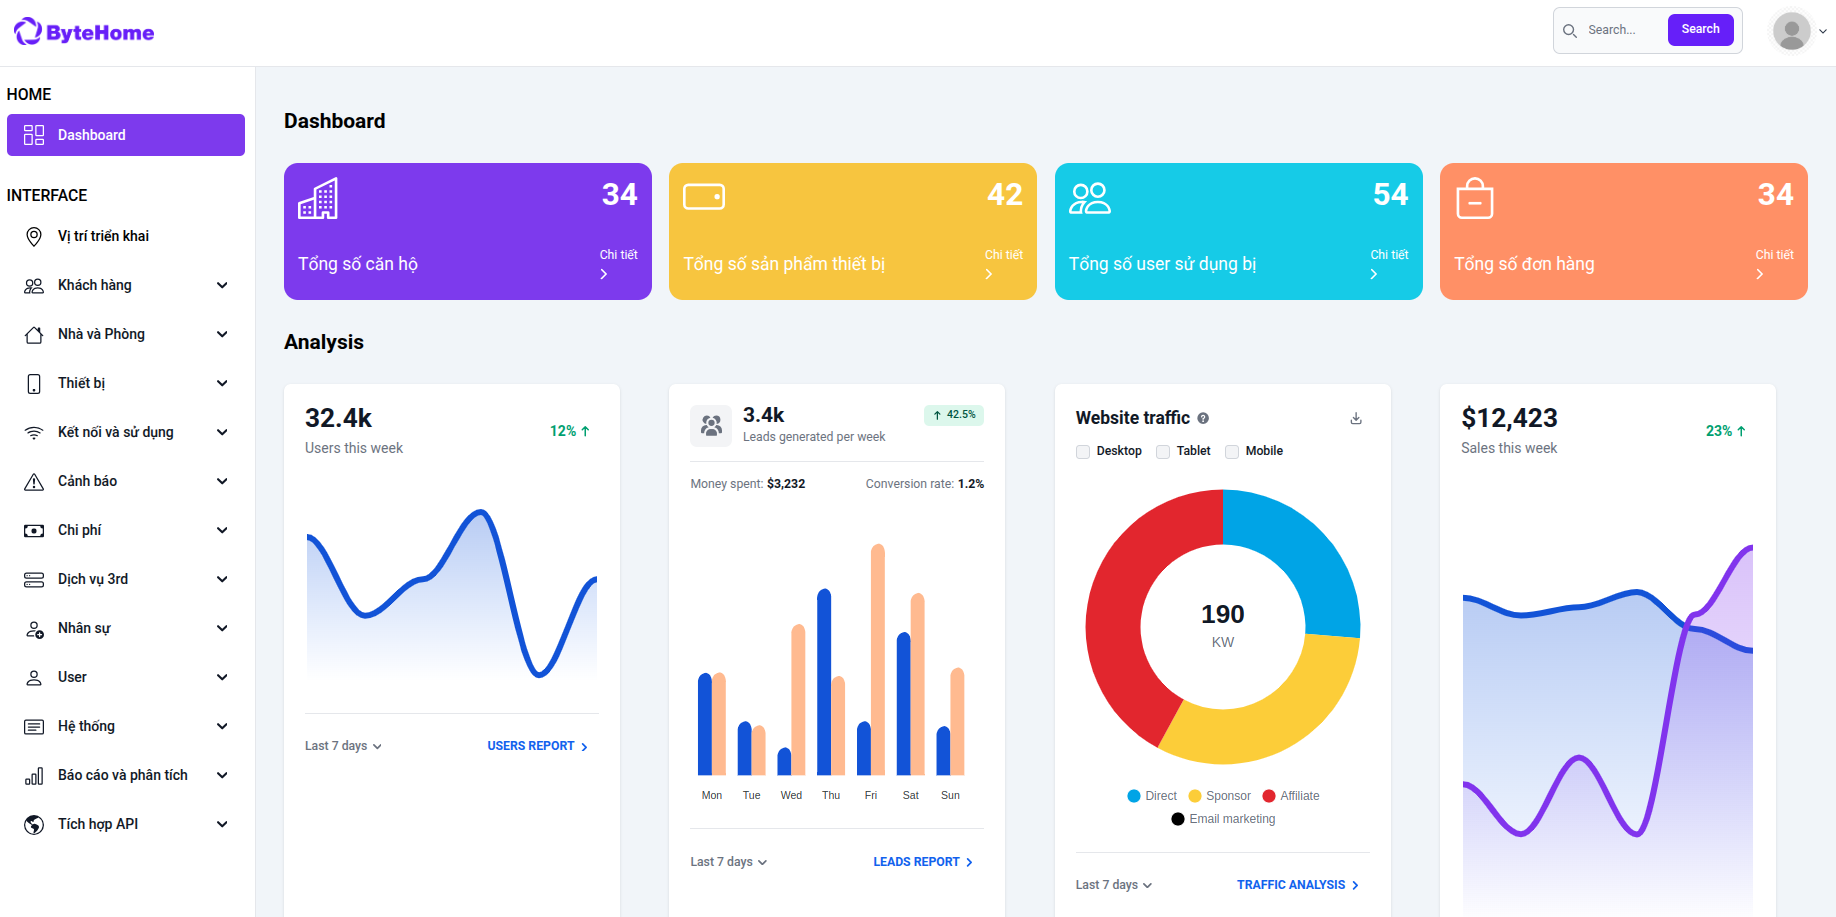This screenshot has width=1836, height=917.
Task: Toggle the Mobile checkbox
Action: [1232, 452]
